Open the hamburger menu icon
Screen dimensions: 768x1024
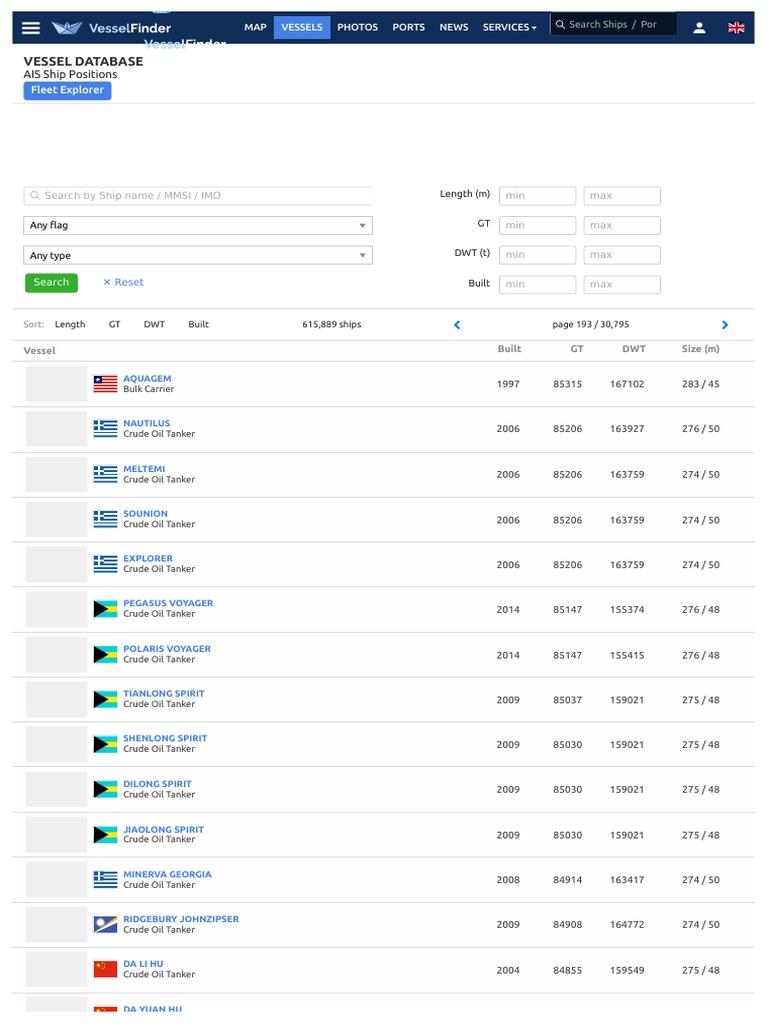click(31, 28)
